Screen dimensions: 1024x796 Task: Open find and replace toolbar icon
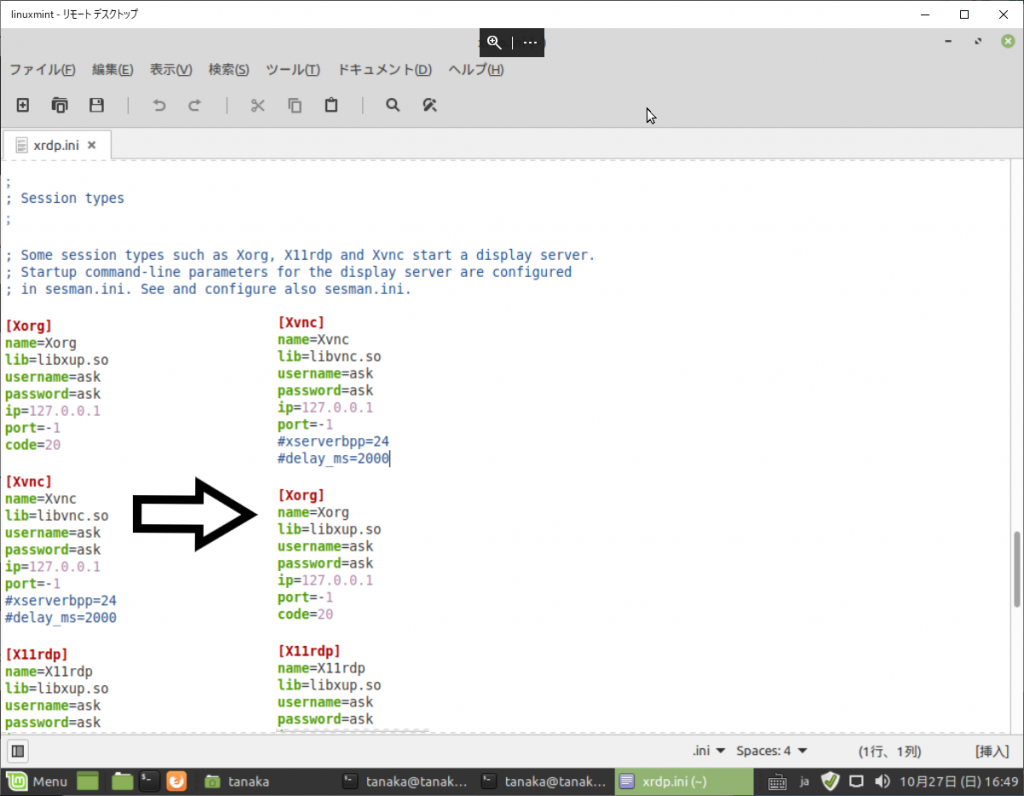pyautogui.click(x=429, y=105)
